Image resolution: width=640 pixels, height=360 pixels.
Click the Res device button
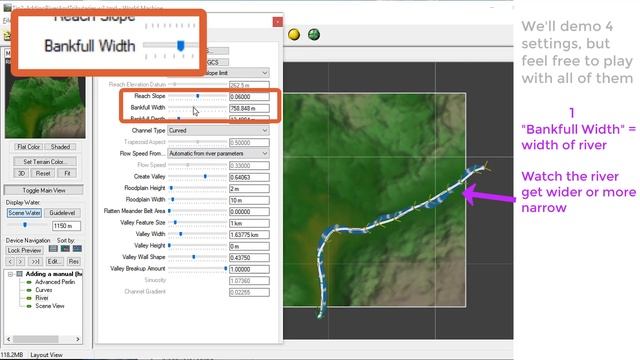[73, 262]
